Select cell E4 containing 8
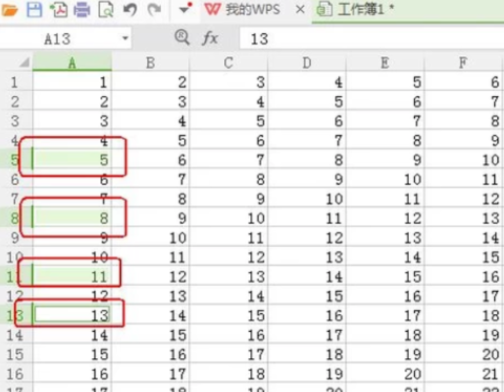 pyautogui.click(x=385, y=140)
